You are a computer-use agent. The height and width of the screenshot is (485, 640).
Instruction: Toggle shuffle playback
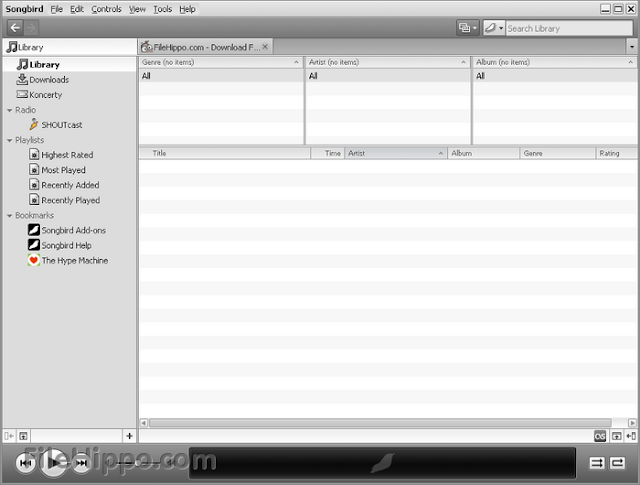click(x=597, y=463)
